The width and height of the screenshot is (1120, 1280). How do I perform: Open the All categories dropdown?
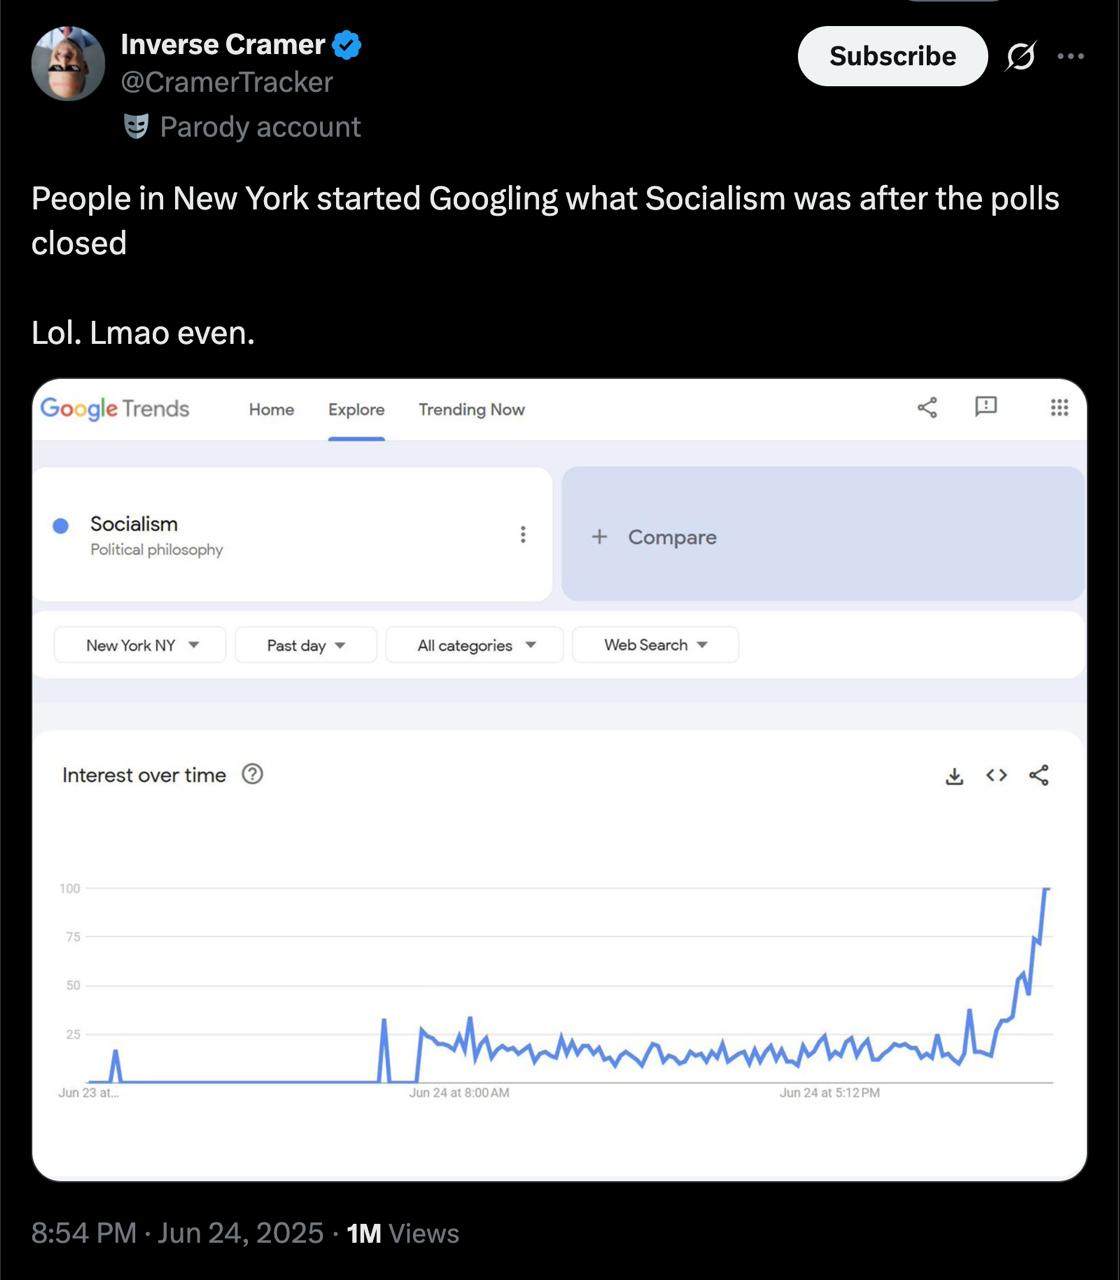pos(475,645)
